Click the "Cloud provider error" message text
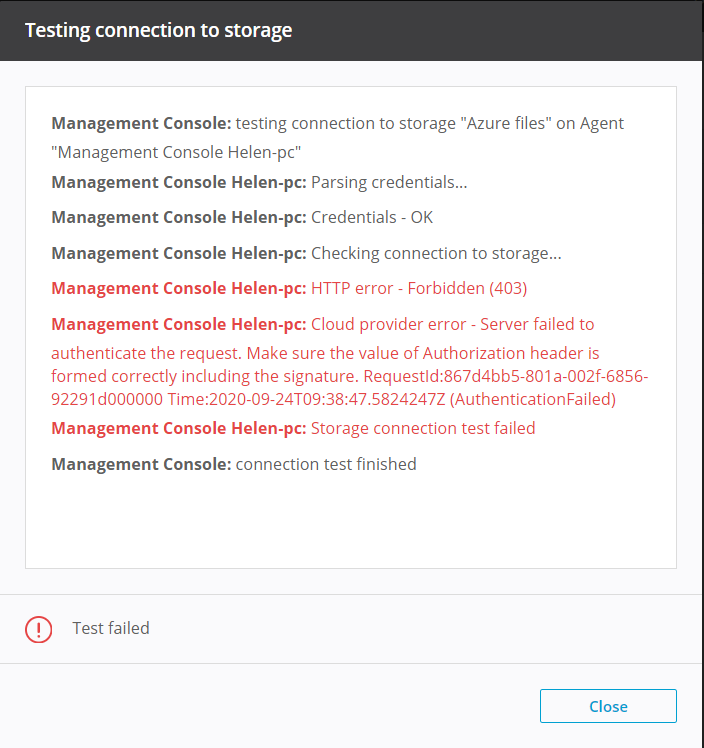The image size is (704, 748). [x=388, y=325]
